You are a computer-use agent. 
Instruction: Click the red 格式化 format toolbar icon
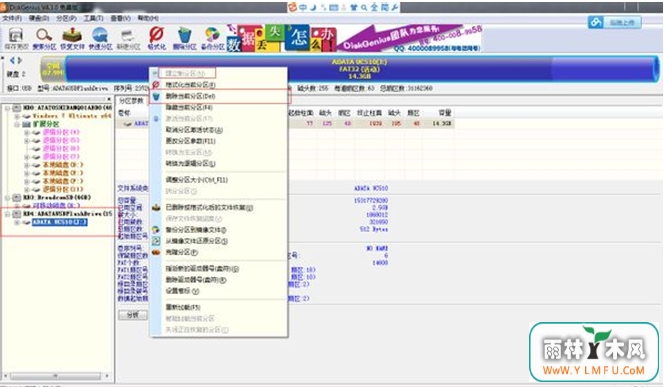click(157, 38)
